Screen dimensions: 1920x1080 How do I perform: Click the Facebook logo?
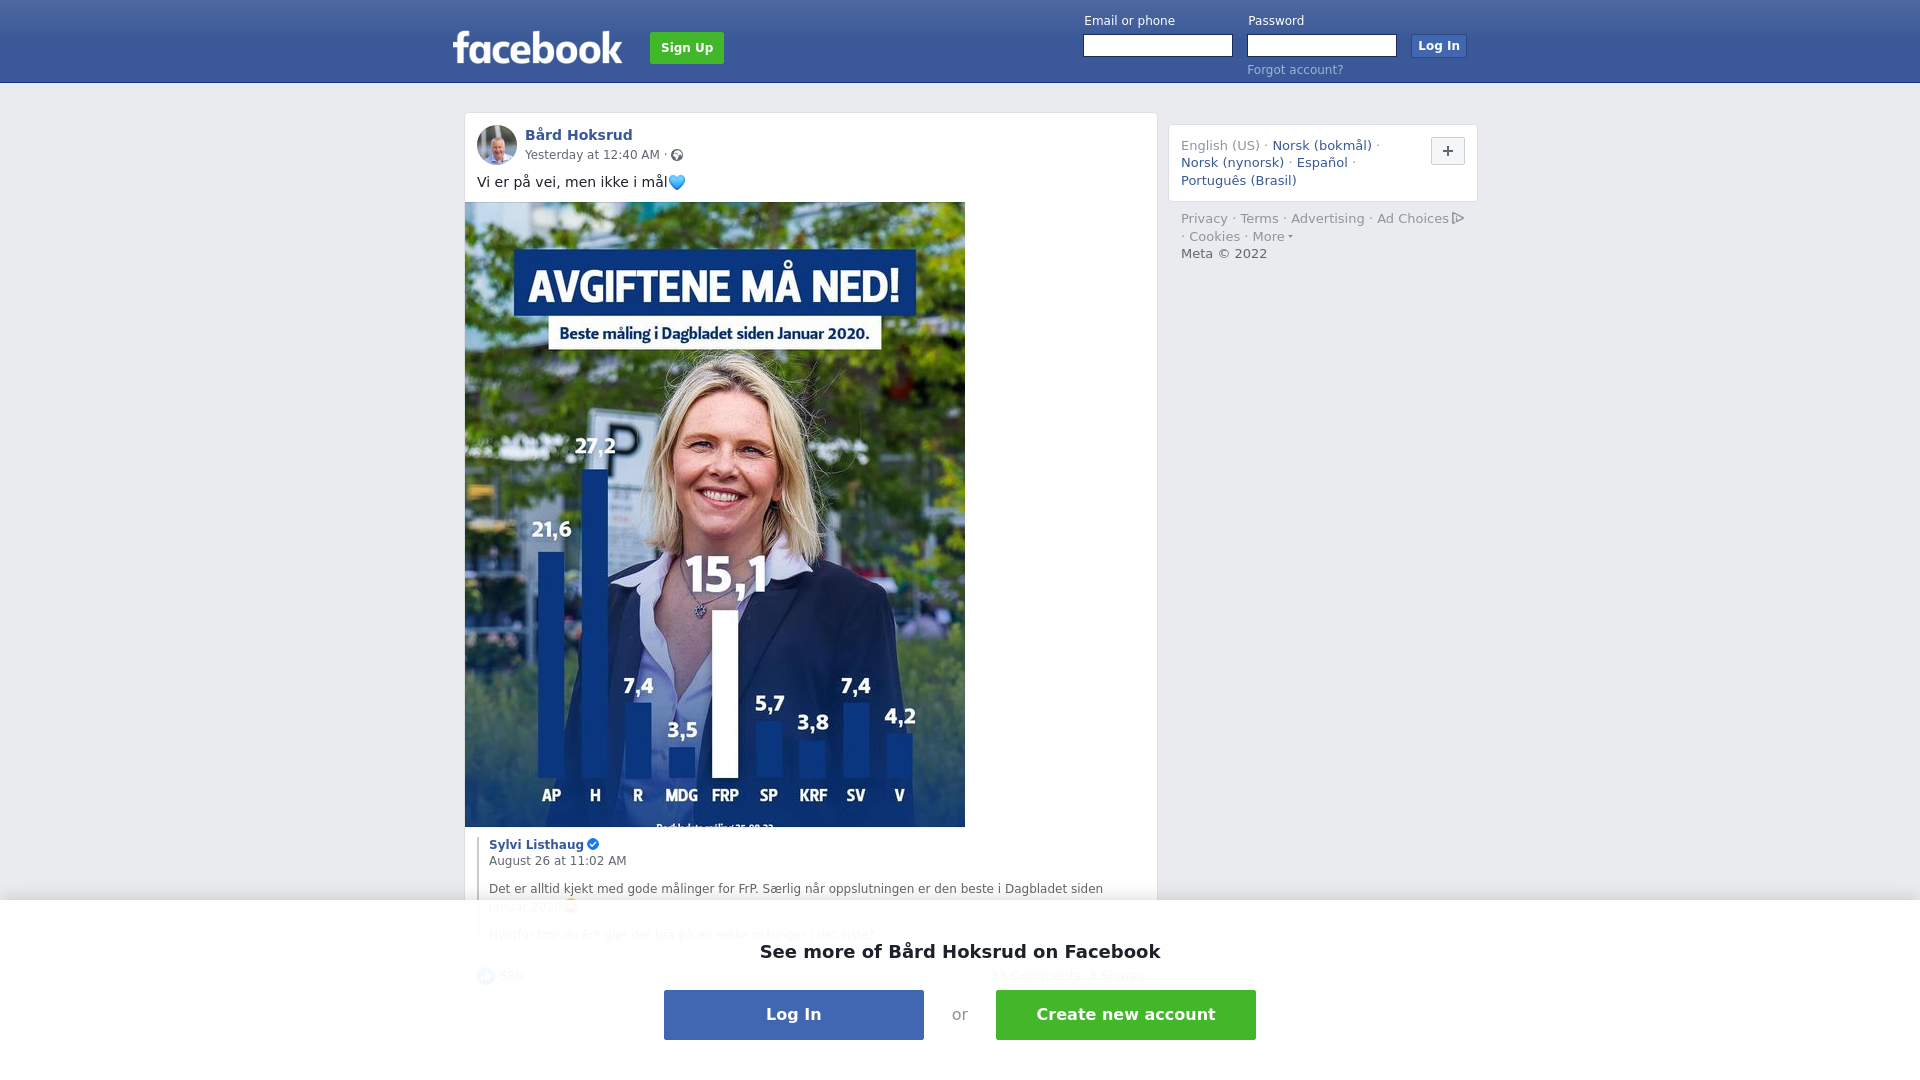tap(537, 47)
